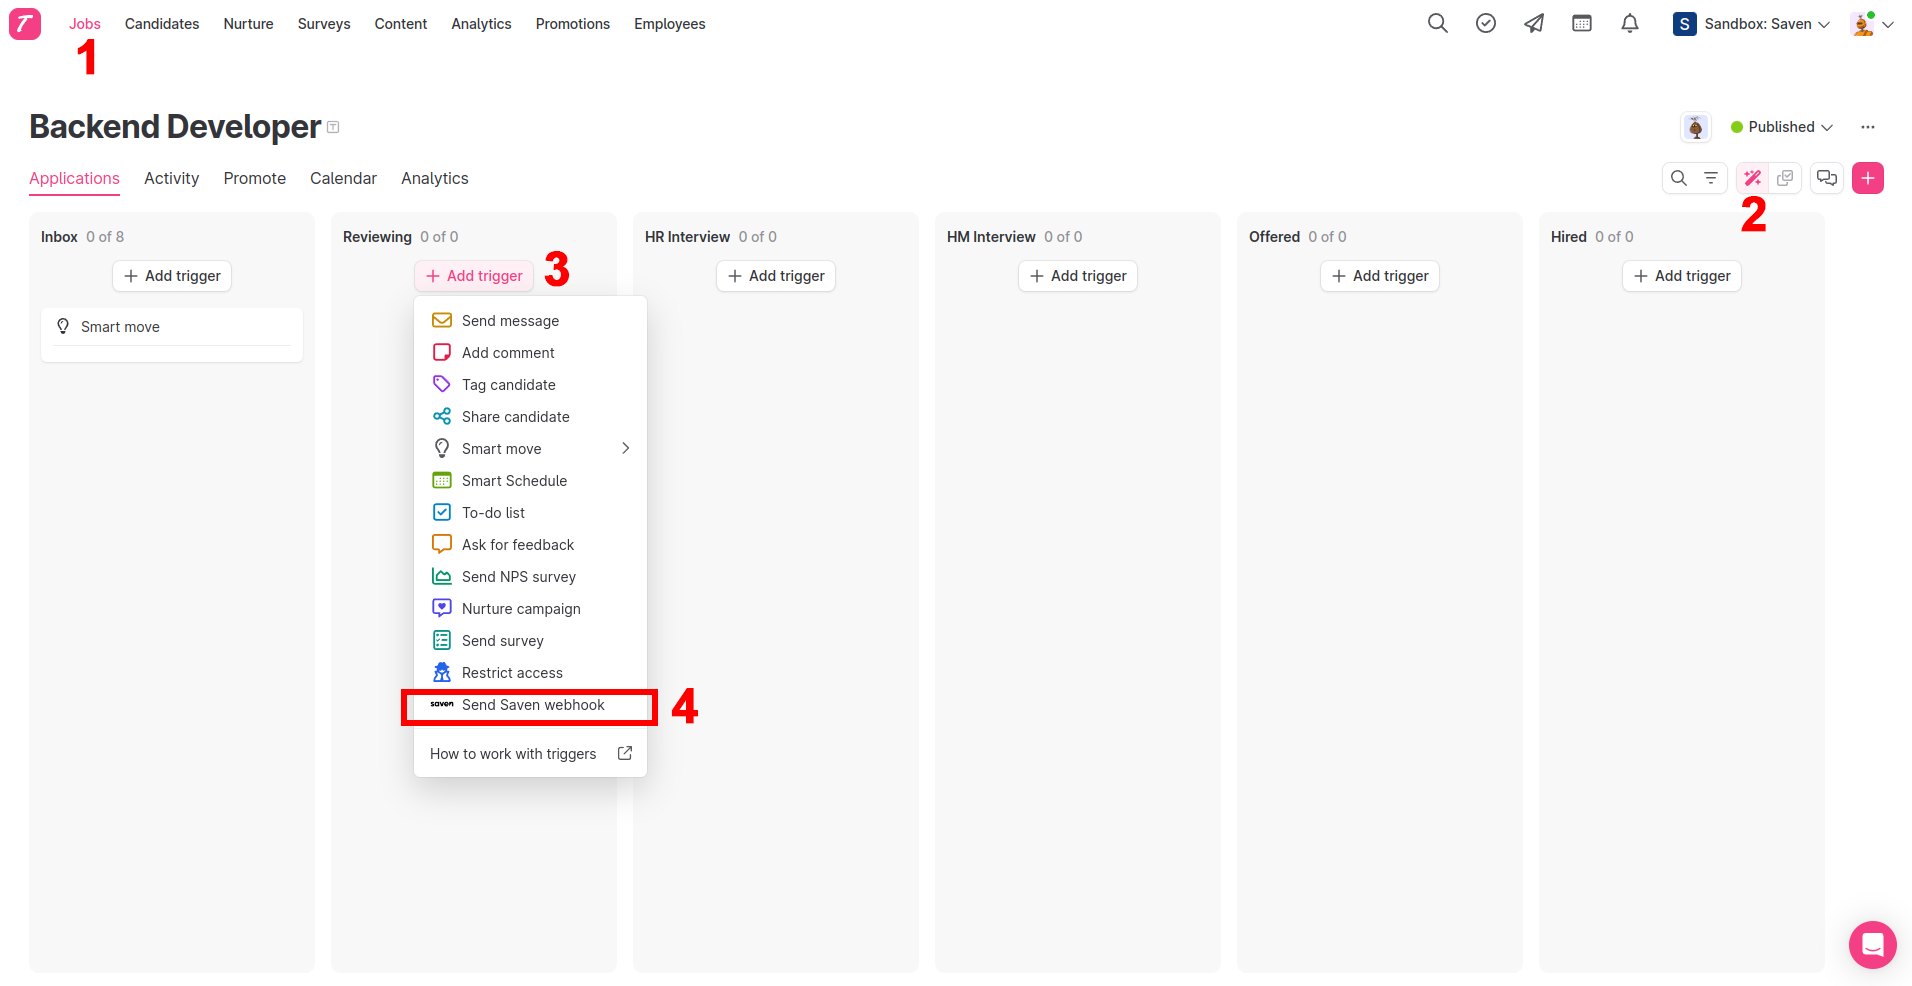The width and height of the screenshot is (1912, 986).
Task: Toggle the stacked cards view icon
Action: coord(1785,178)
